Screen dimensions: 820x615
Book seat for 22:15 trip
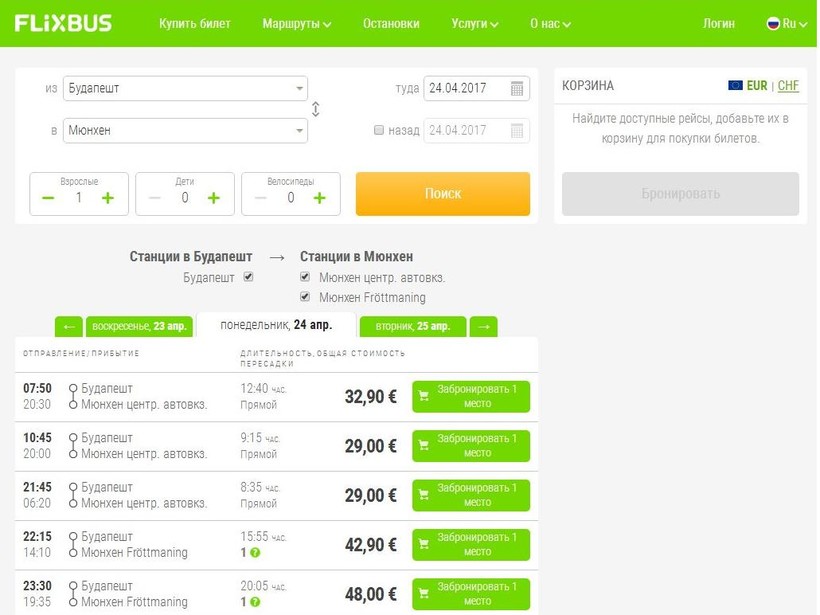[x=471, y=544]
